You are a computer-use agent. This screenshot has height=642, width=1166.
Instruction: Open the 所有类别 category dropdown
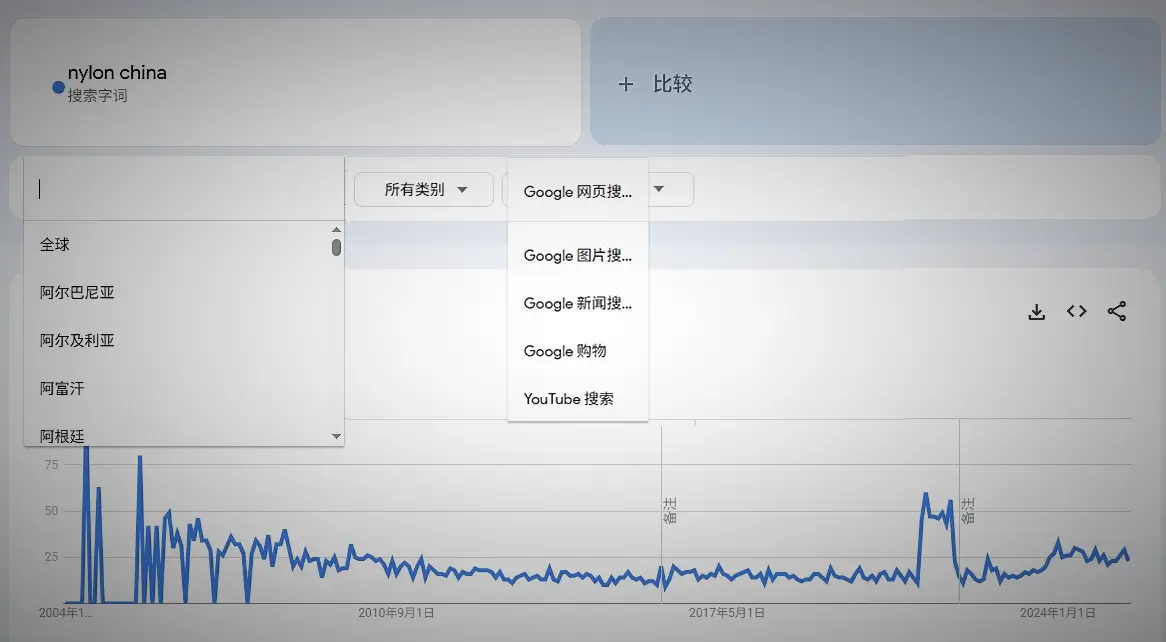tap(424, 190)
